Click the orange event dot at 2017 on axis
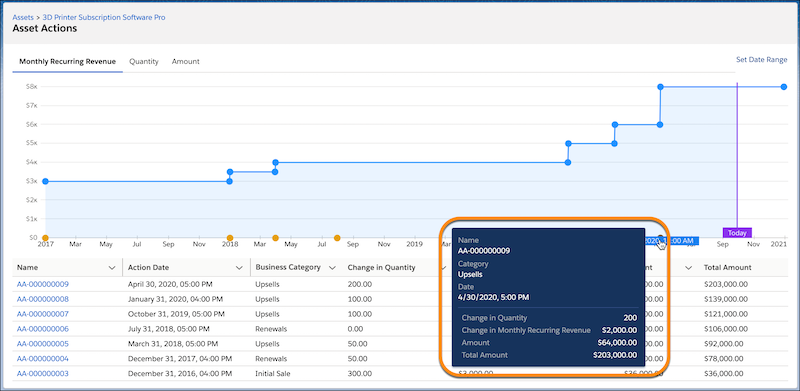 pos(45,238)
